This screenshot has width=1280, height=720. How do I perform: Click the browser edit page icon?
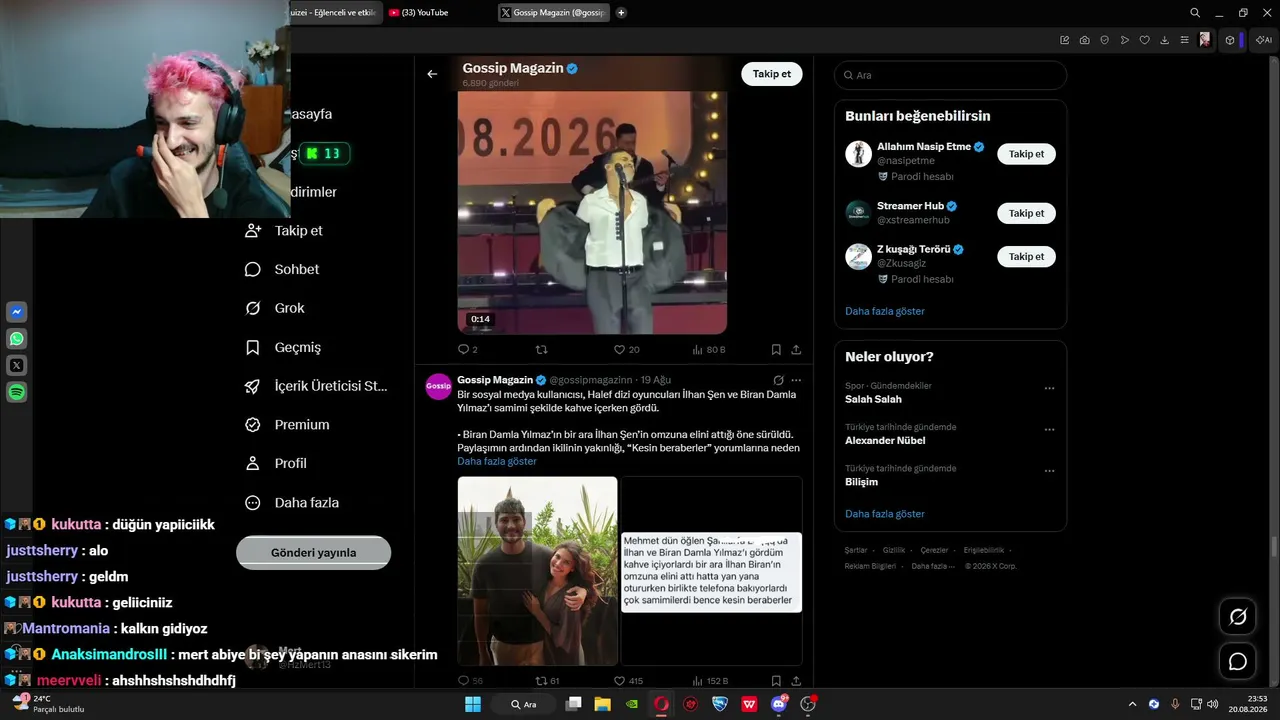click(x=1065, y=40)
